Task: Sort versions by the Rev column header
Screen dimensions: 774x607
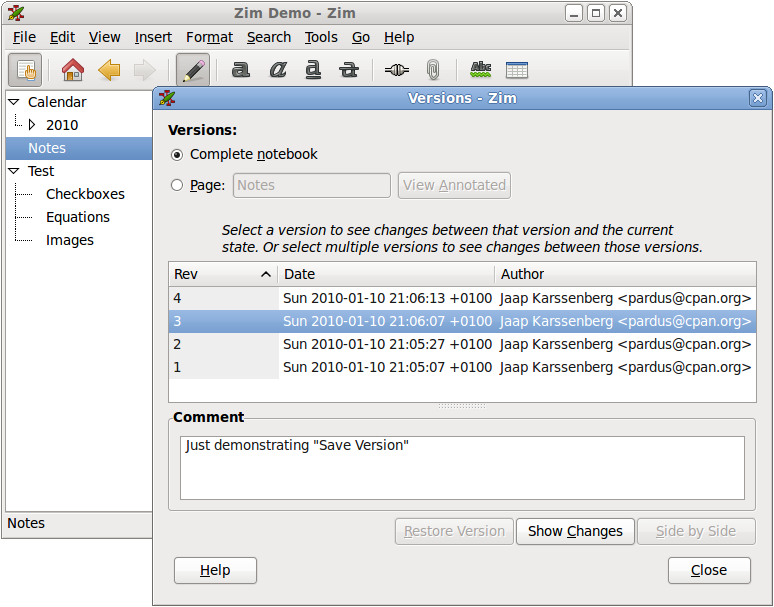Action: coord(222,274)
